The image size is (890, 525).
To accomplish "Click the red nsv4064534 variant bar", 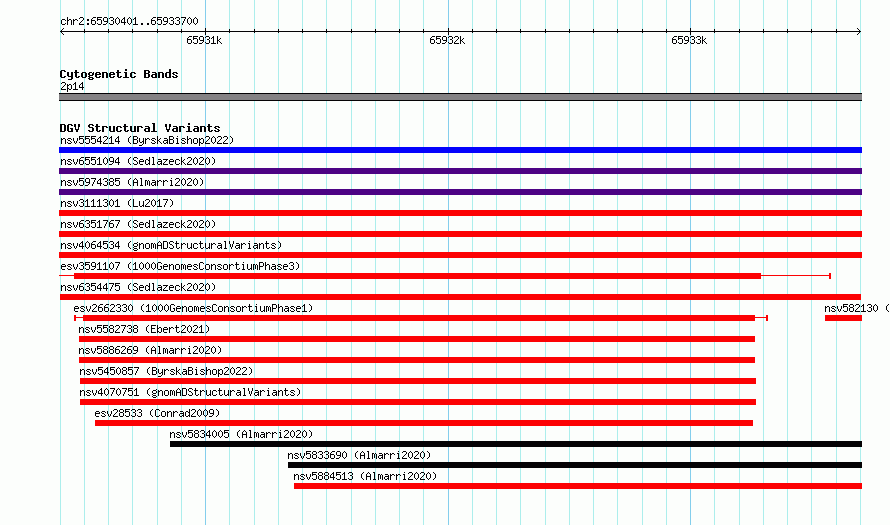I will tap(460, 255).
